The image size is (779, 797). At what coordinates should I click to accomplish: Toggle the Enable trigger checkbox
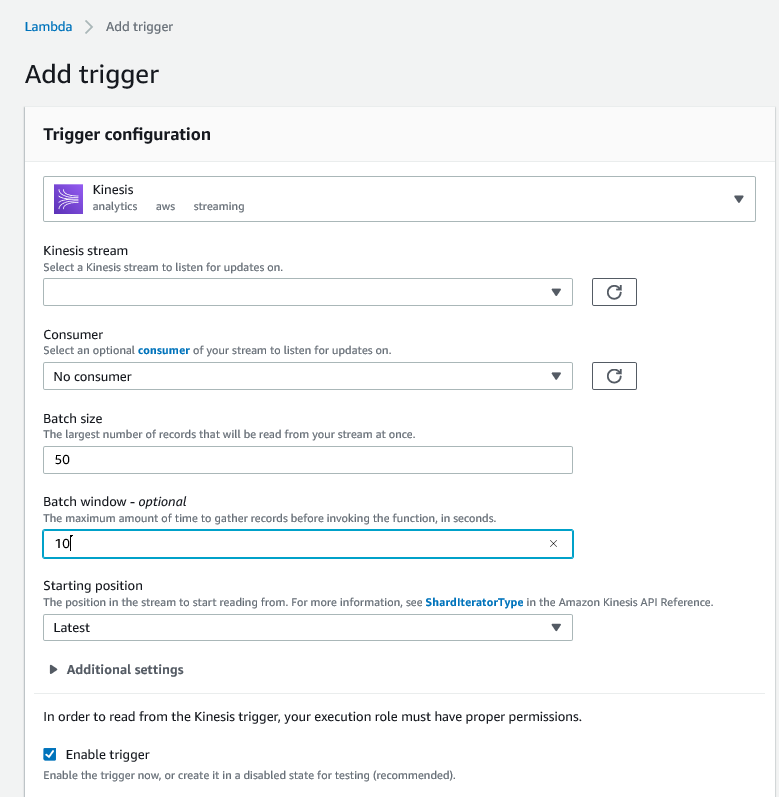[50, 754]
